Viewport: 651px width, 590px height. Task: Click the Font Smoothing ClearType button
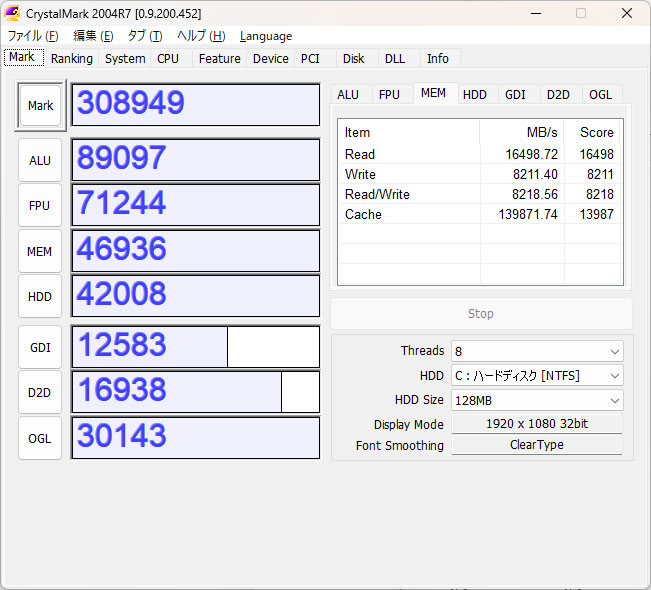[x=537, y=445]
